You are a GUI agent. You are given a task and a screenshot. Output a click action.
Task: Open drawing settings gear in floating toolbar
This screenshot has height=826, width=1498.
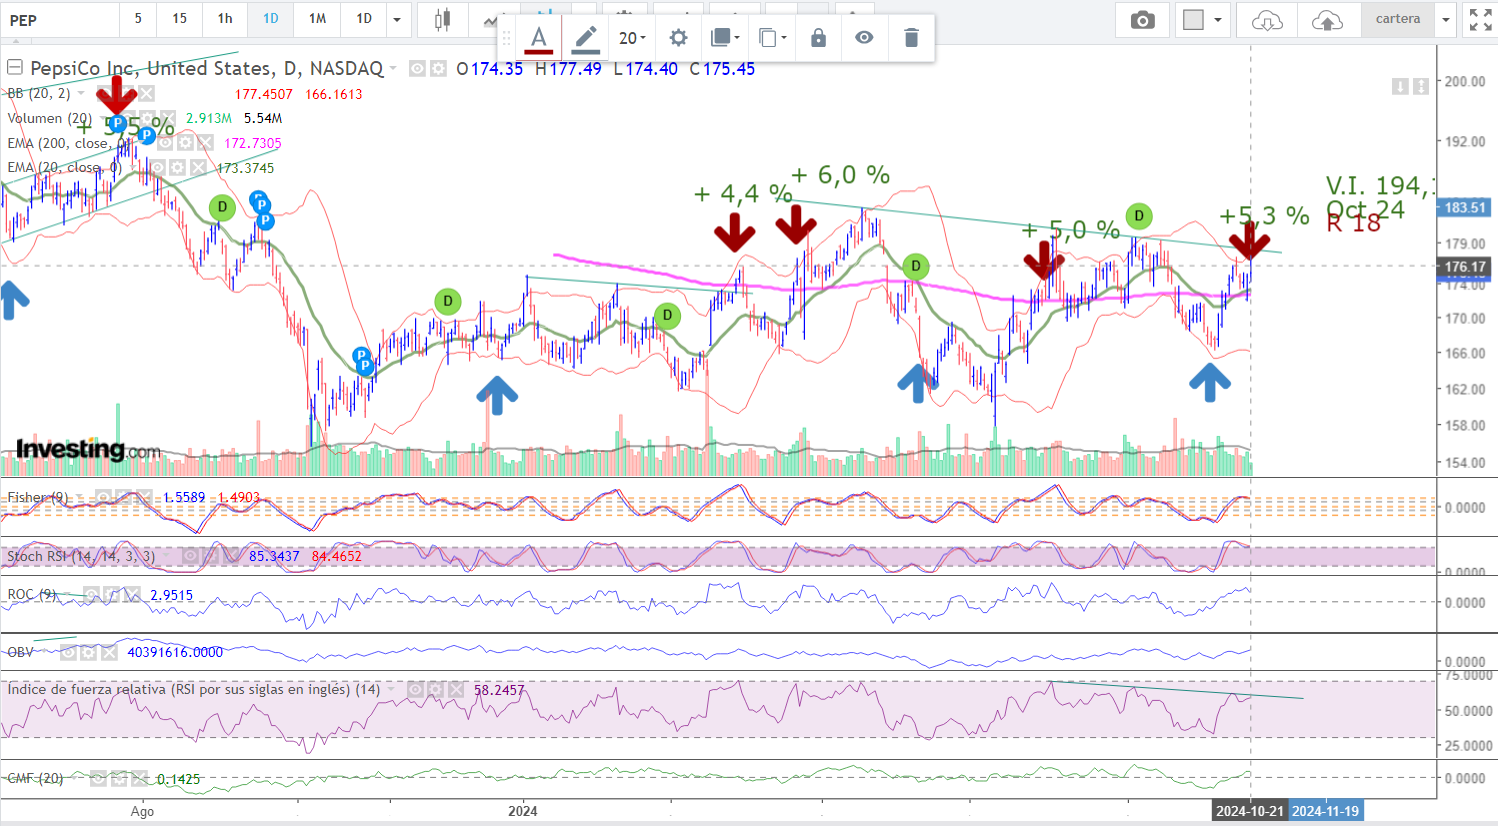pyautogui.click(x=678, y=38)
